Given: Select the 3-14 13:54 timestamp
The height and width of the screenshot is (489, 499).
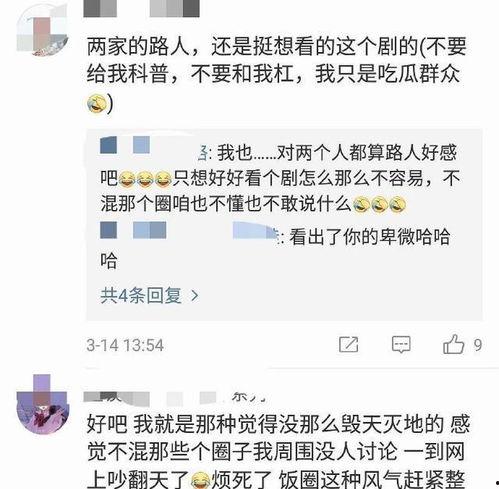Looking at the screenshot, I should pos(125,345).
